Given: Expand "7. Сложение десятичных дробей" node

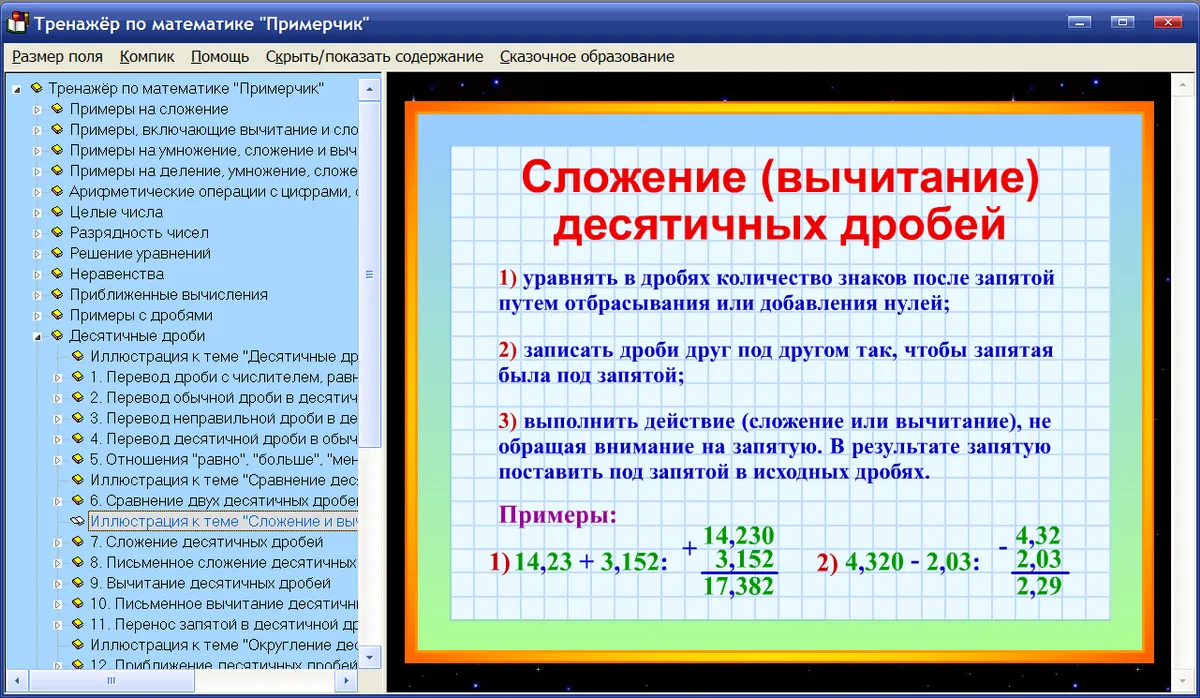Looking at the screenshot, I should coord(59,542).
